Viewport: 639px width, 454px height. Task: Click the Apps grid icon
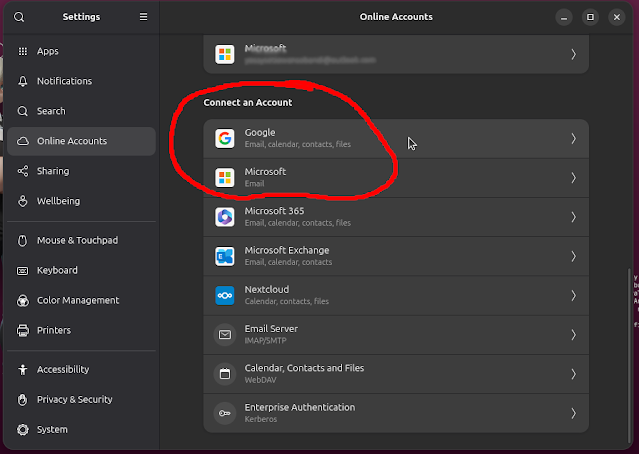pos(23,51)
